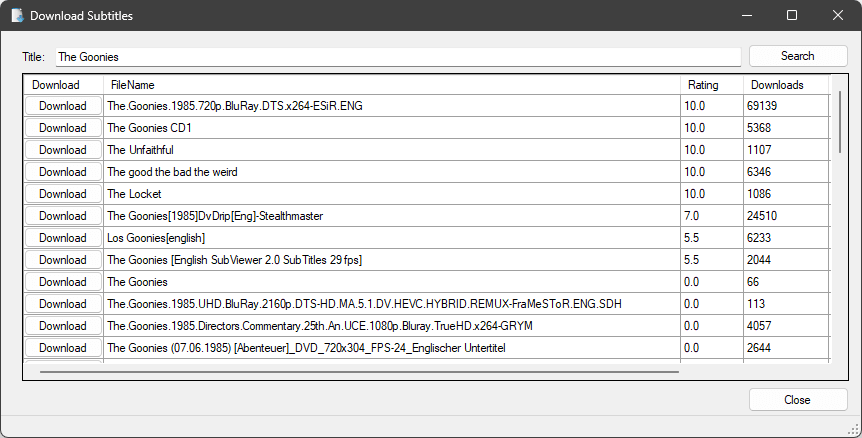Screen dimensions: 862x438
Task: Click downloads count 69139
Action: point(762,106)
